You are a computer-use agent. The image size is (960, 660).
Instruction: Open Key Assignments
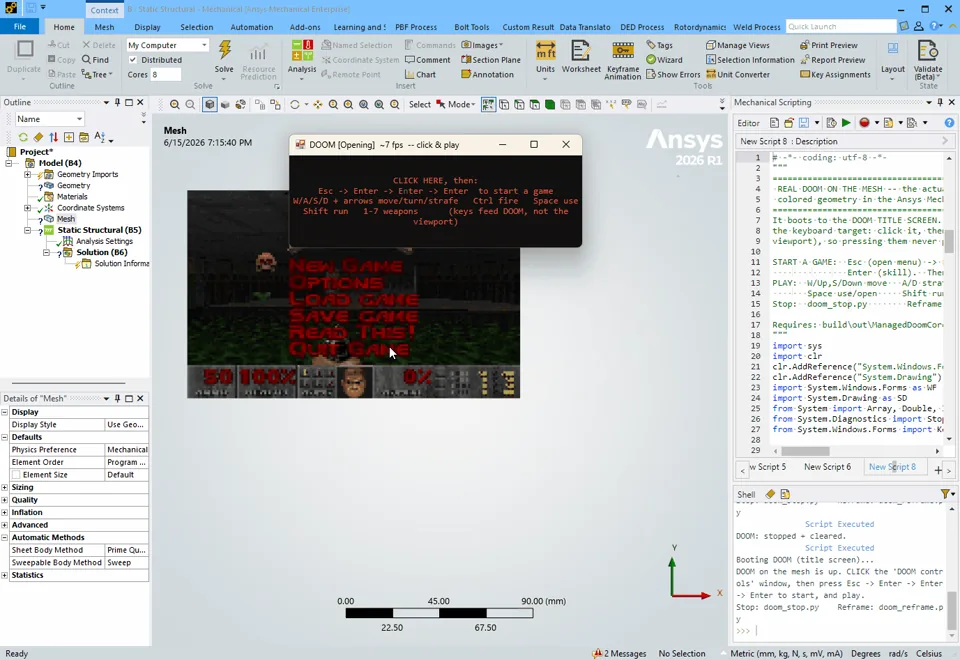(x=835, y=75)
